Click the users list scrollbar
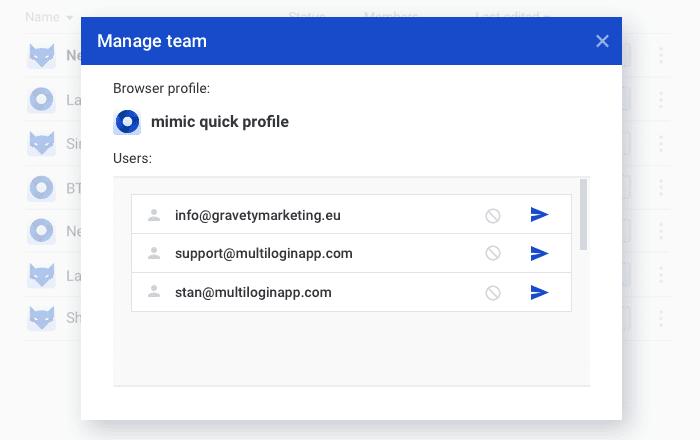This screenshot has width=700, height=440. coord(583,214)
